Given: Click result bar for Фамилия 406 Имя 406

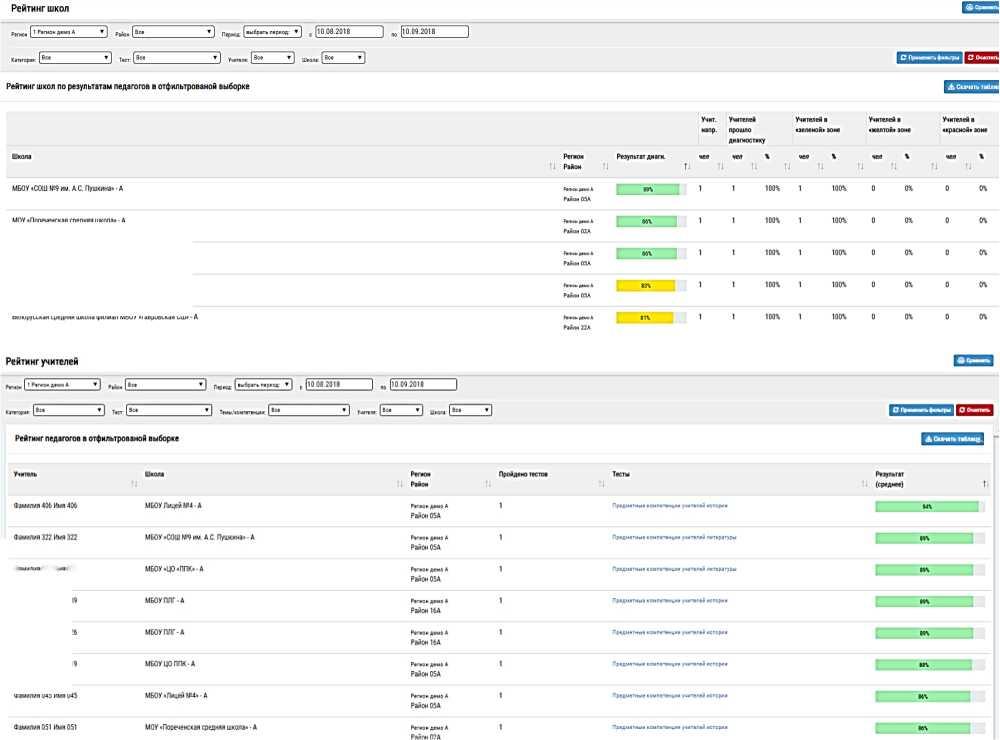Looking at the screenshot, I should (x=927, y=507).
